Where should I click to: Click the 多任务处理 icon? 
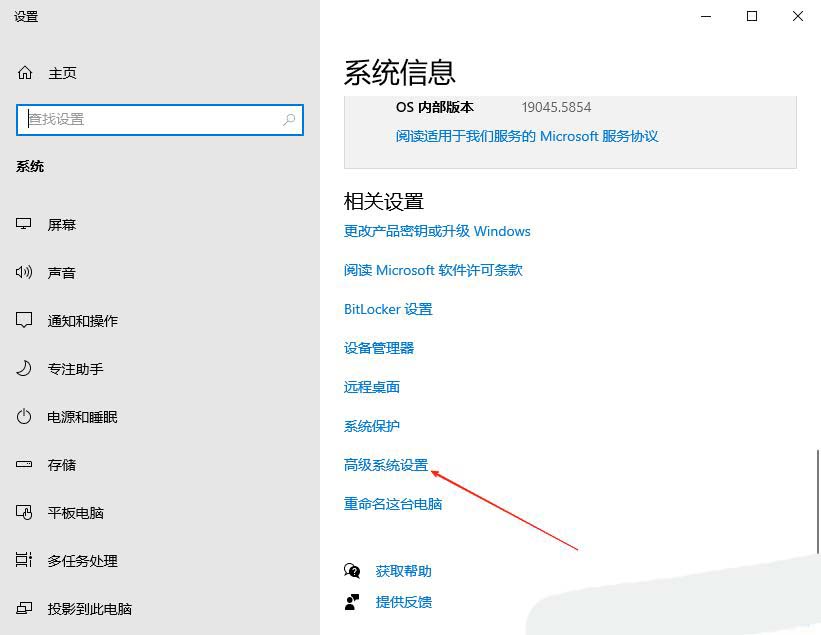(24, 560)
